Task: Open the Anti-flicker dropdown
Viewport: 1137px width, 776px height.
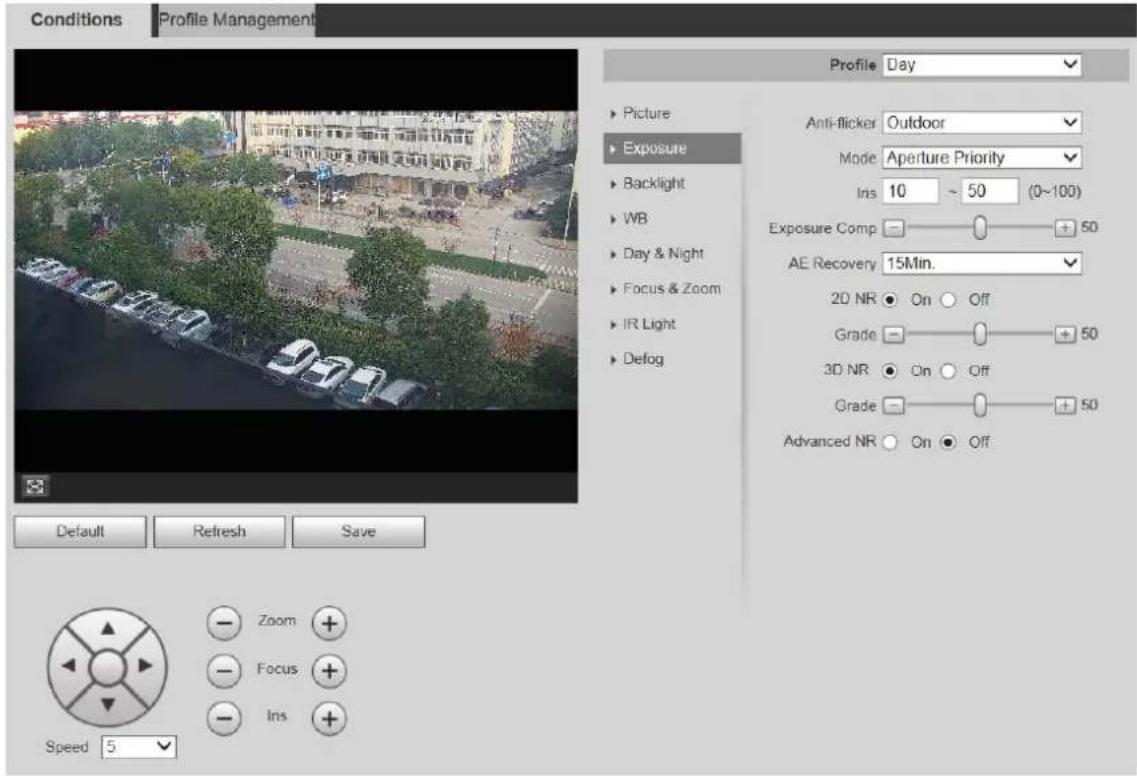Action: click(x=982, y=123)
